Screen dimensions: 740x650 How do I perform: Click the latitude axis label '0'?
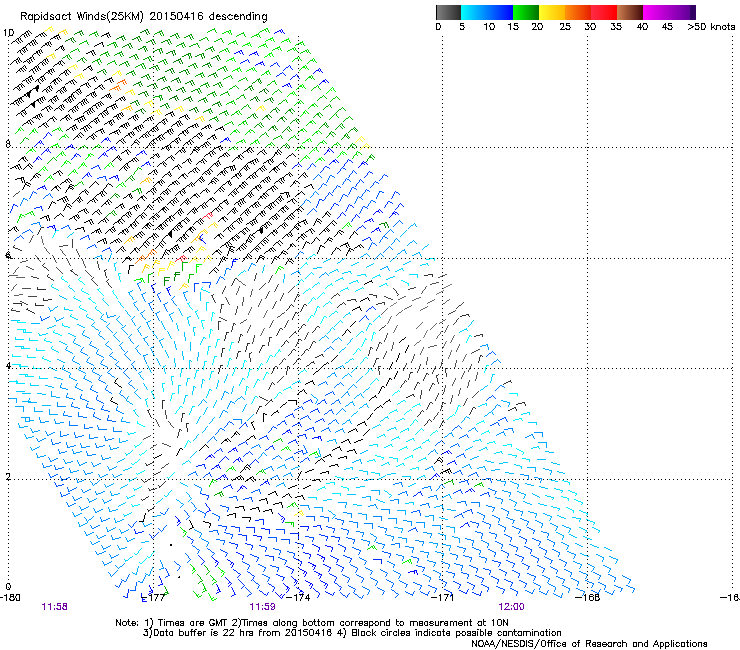pos(8,587)
